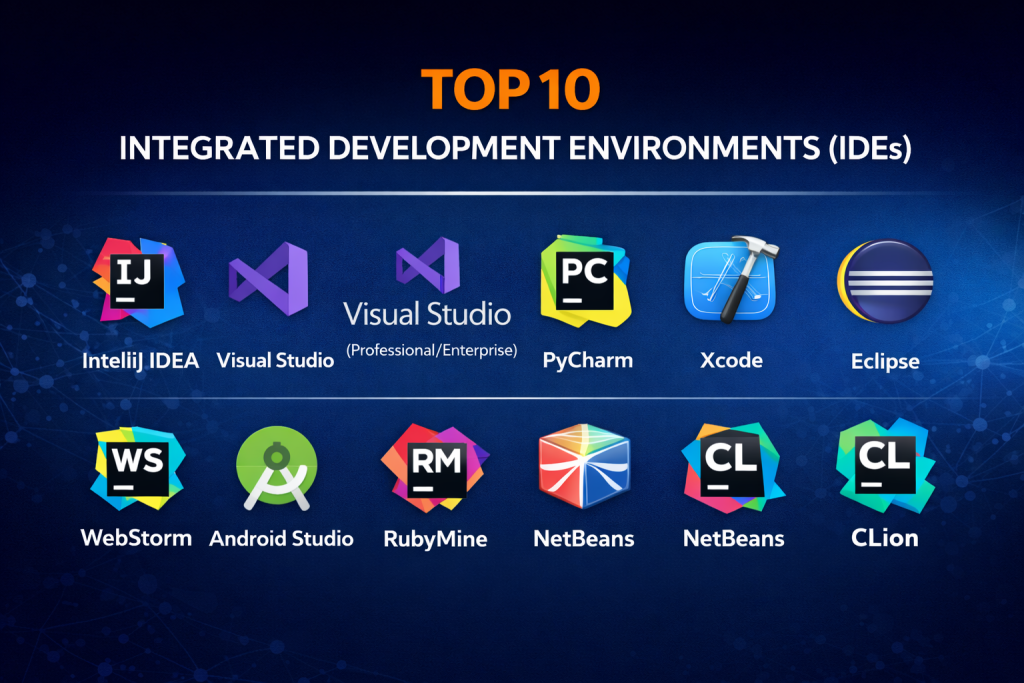Click the 'WebStorm' text label

[x=136, y=538]
